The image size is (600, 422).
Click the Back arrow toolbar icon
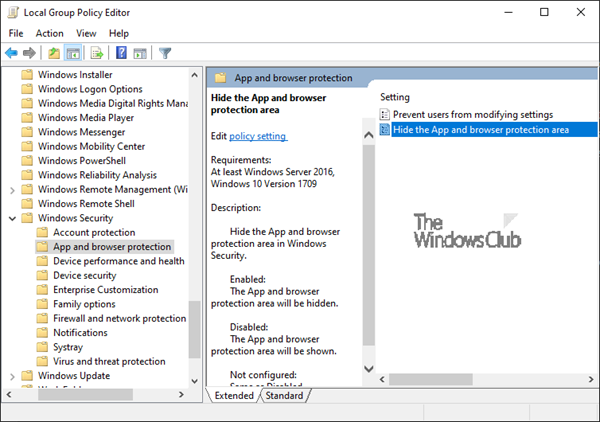[x=11, y=53]
